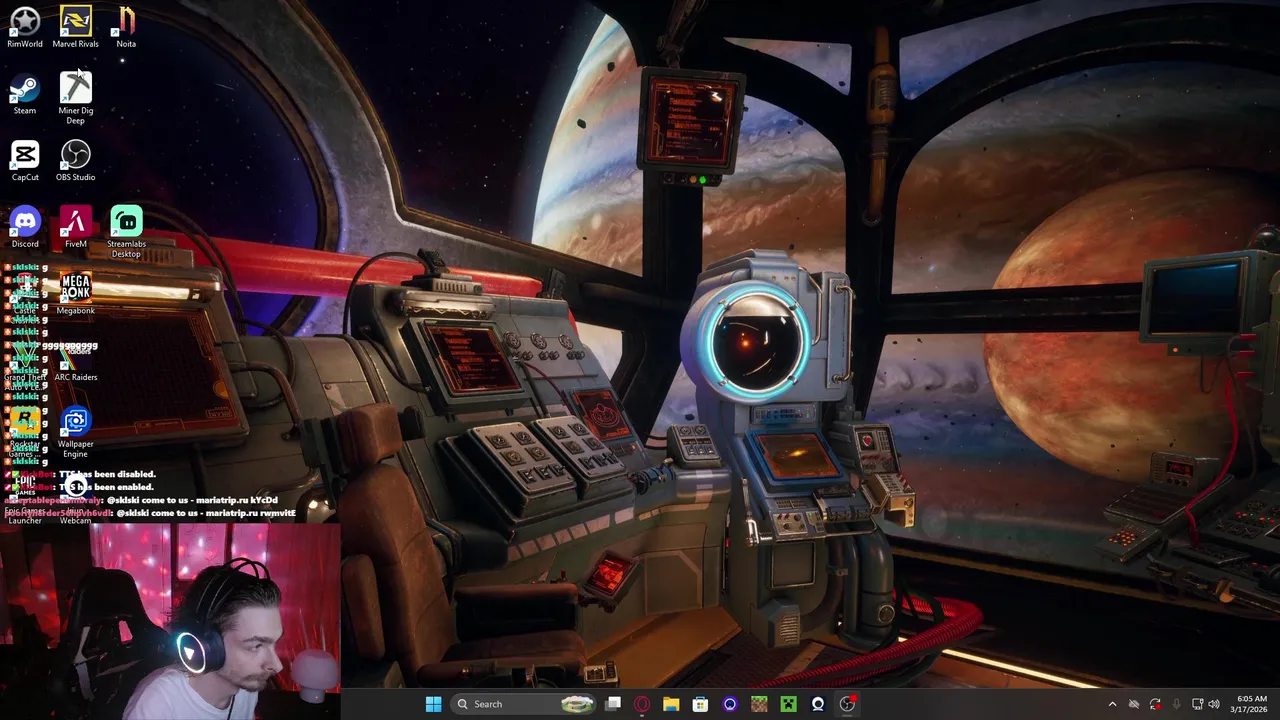The height and width of the screenshot is (720, 1280).
Task: Open the Minecraft grass block taskbar icon
Action: [759, 704]
